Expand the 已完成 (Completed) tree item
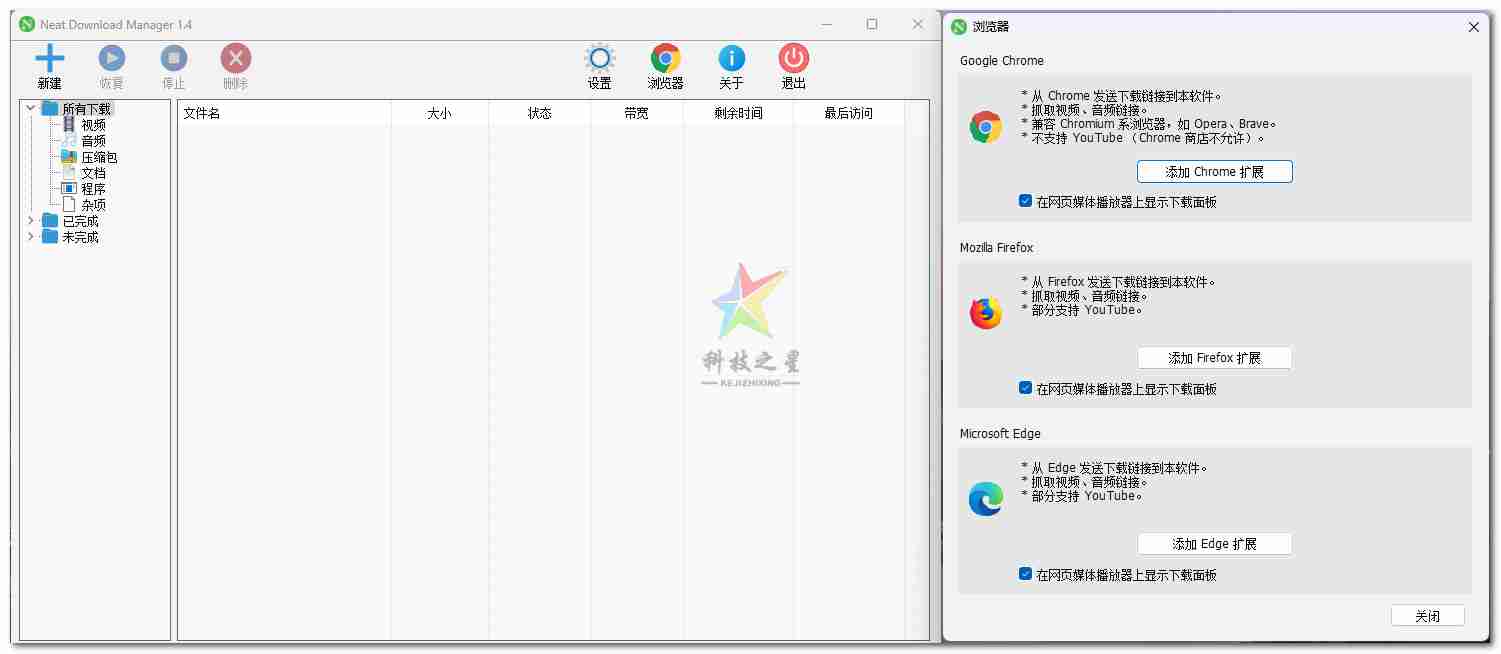 [31, 220]
